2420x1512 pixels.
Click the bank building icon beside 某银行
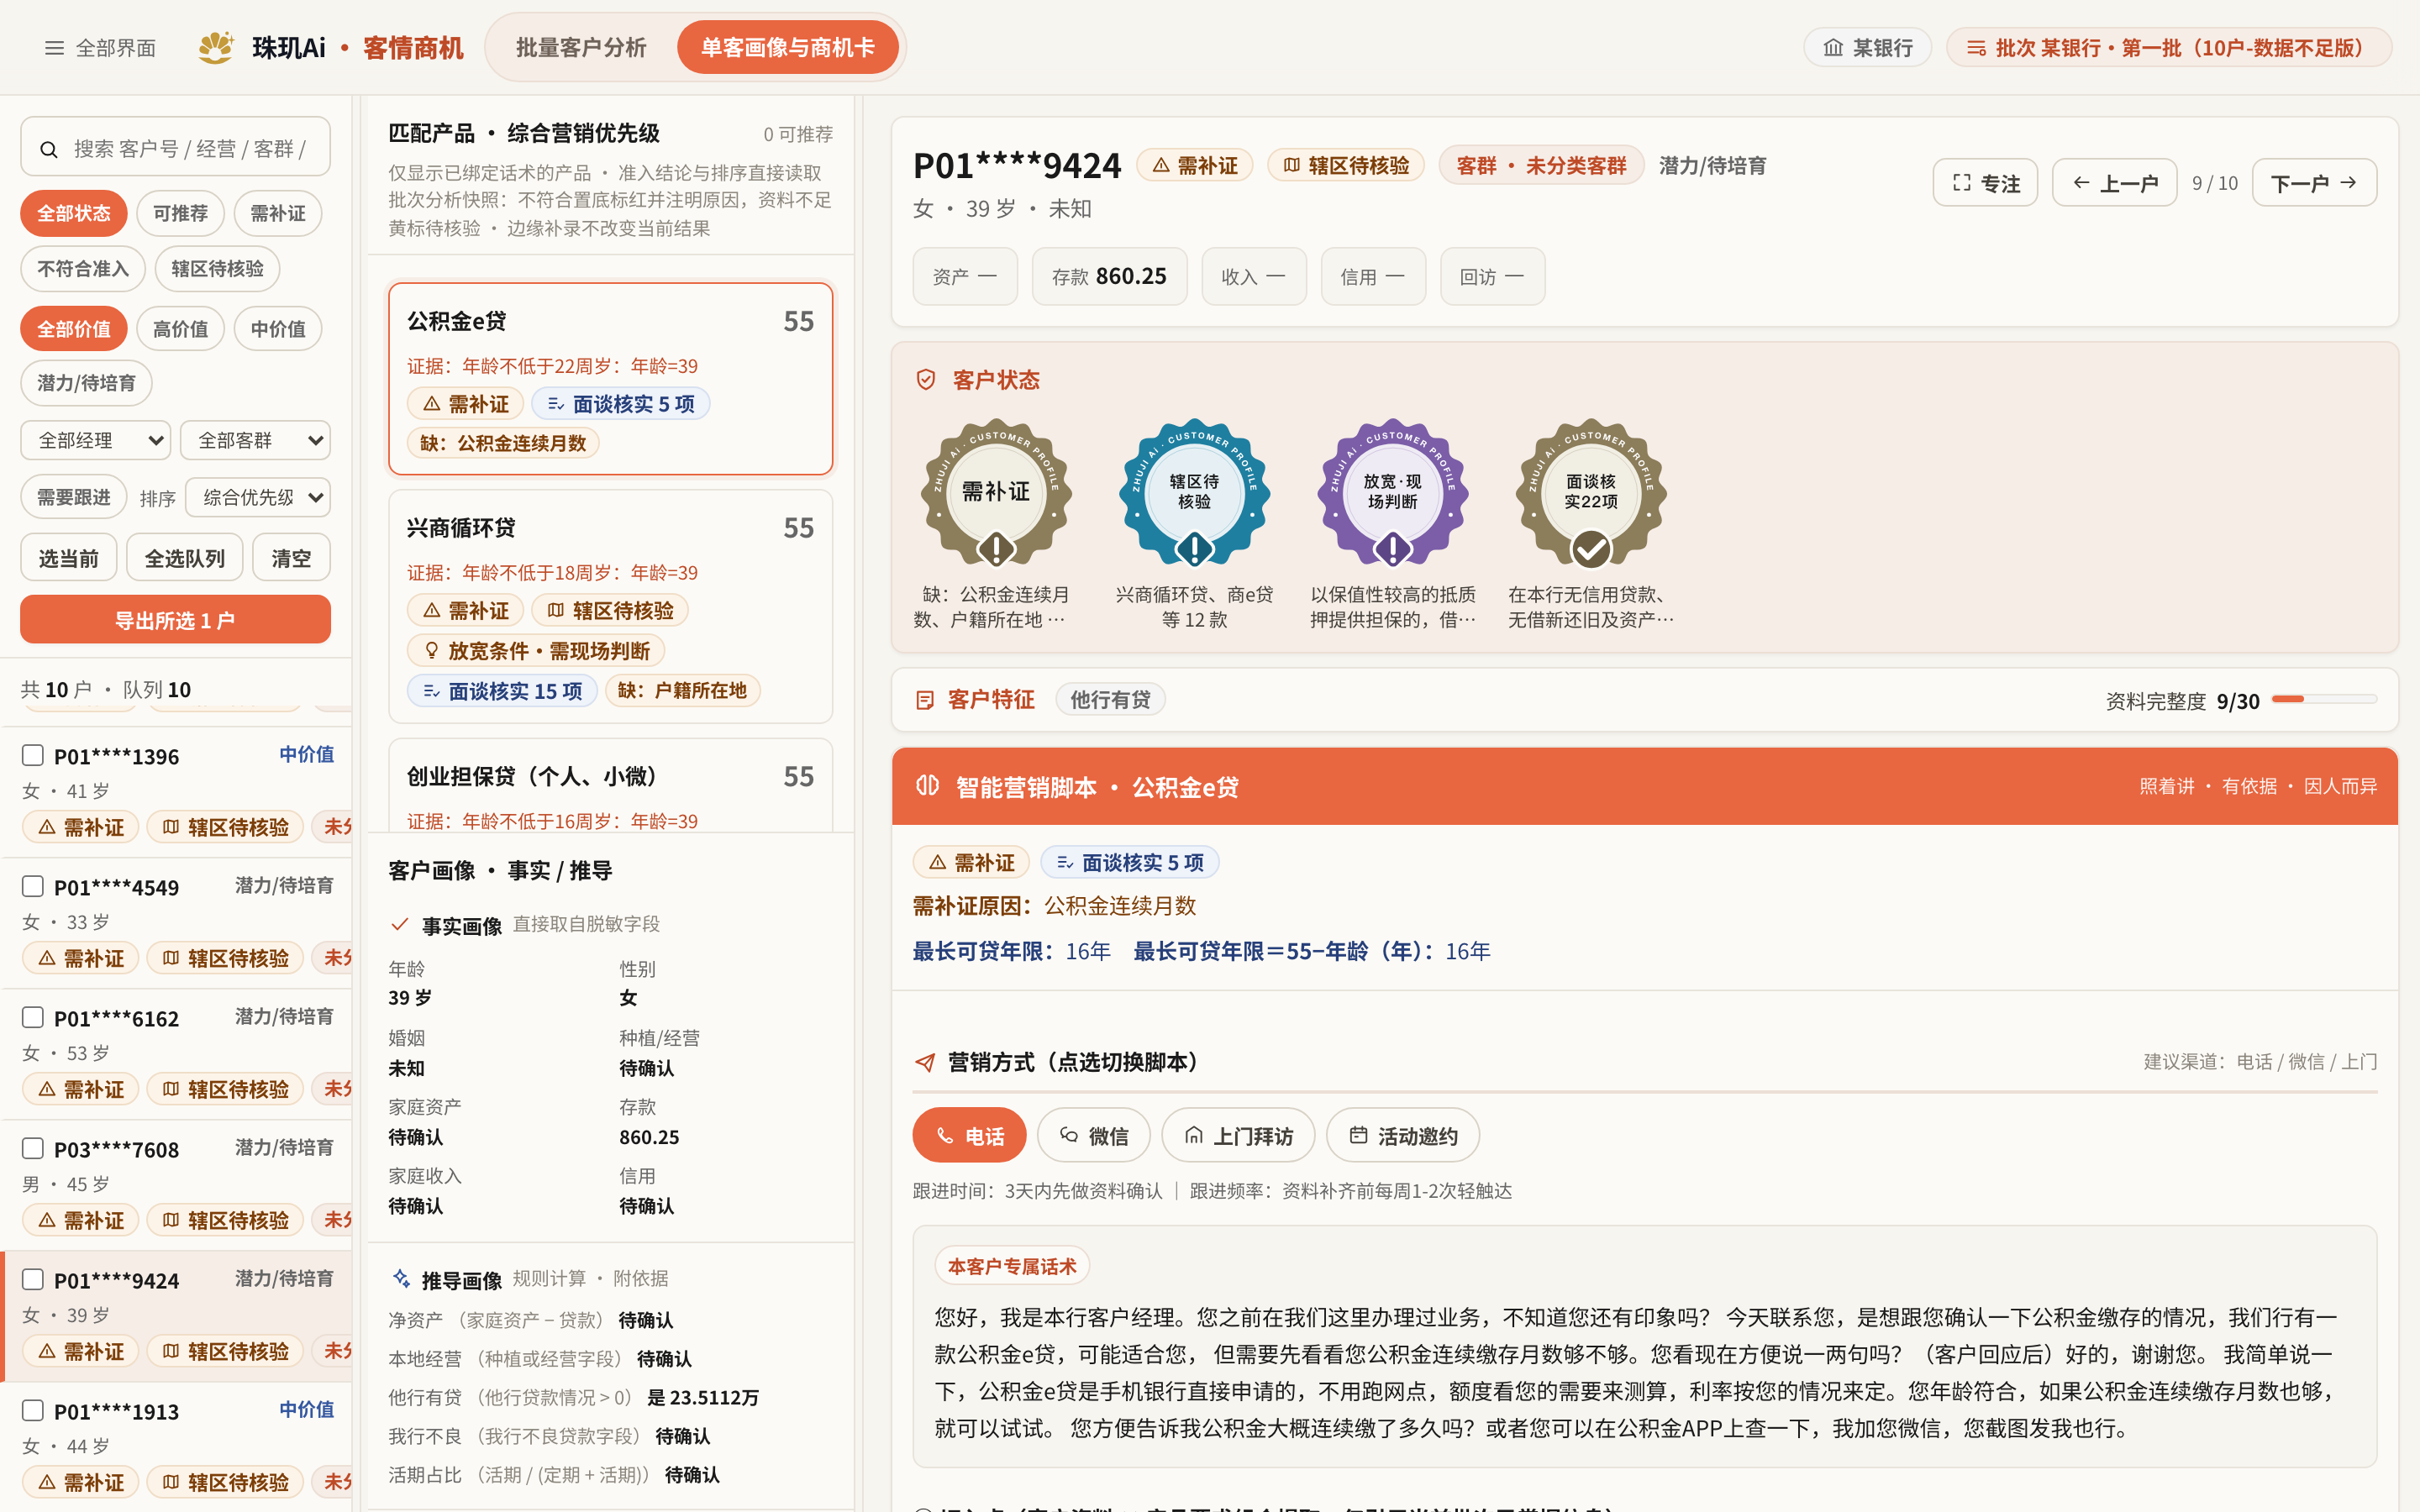tap(1833, 47)
